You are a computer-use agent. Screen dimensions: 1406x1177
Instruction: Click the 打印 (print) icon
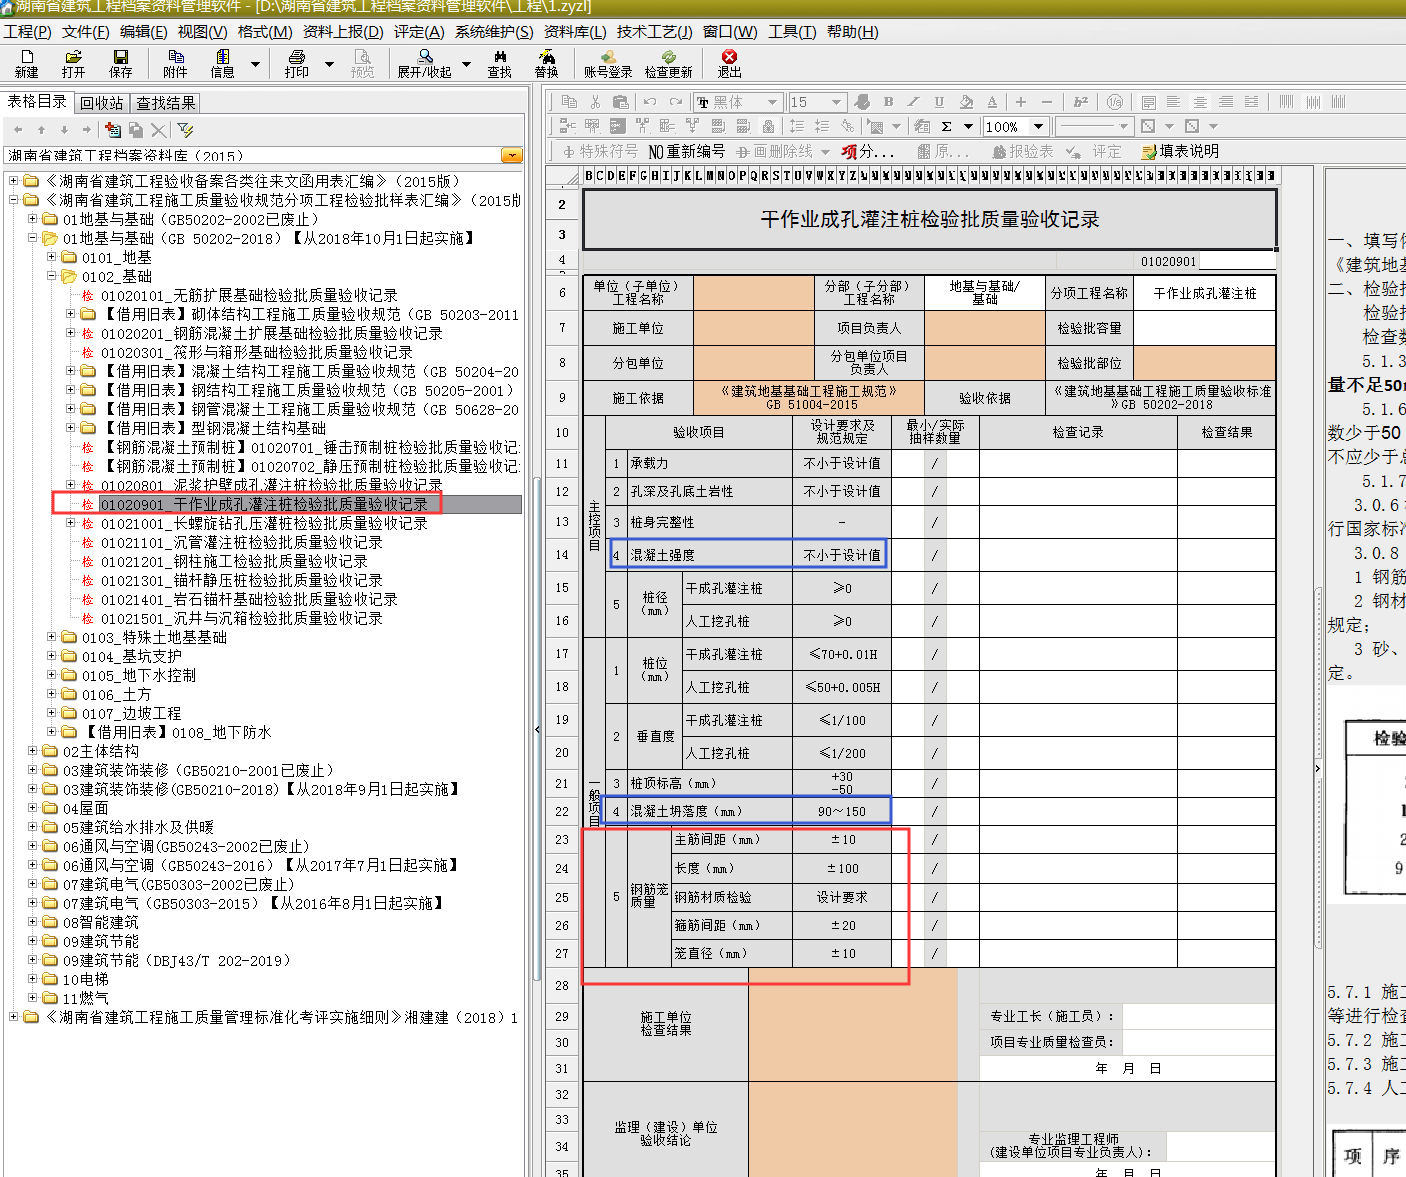point(297,64)
